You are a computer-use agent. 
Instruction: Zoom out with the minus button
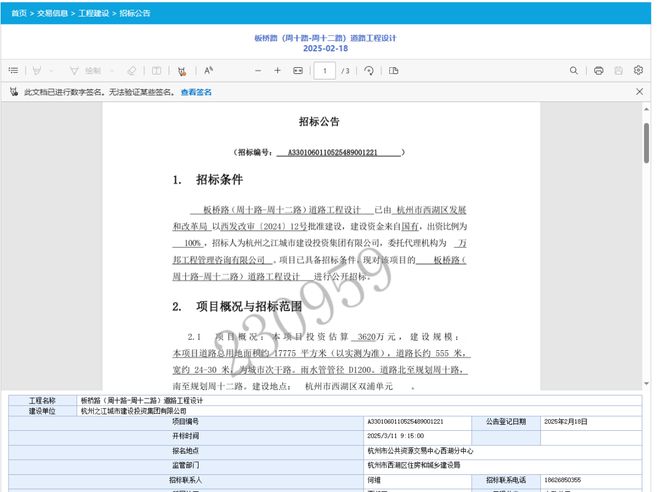pos(258,71)
